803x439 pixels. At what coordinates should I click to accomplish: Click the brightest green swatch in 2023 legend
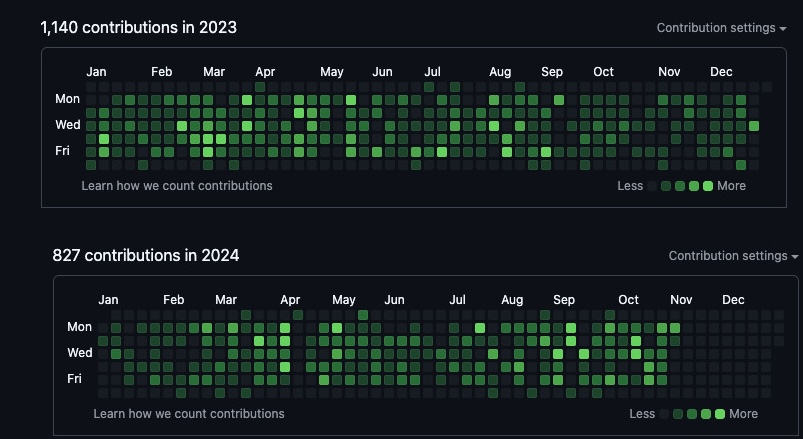(708, 186)
